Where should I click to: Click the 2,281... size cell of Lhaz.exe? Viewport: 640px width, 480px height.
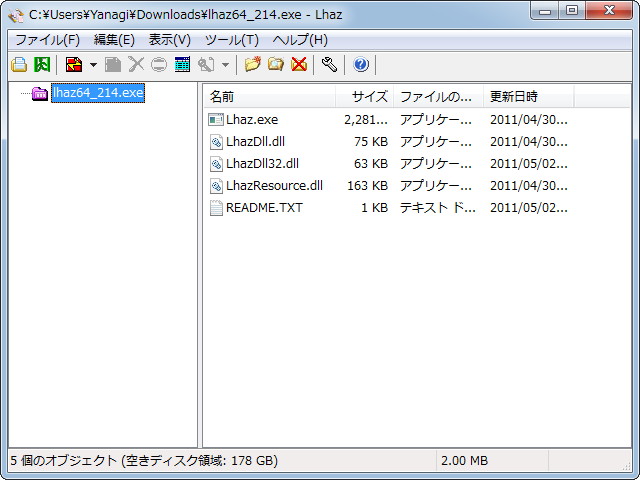pos(365,120)
